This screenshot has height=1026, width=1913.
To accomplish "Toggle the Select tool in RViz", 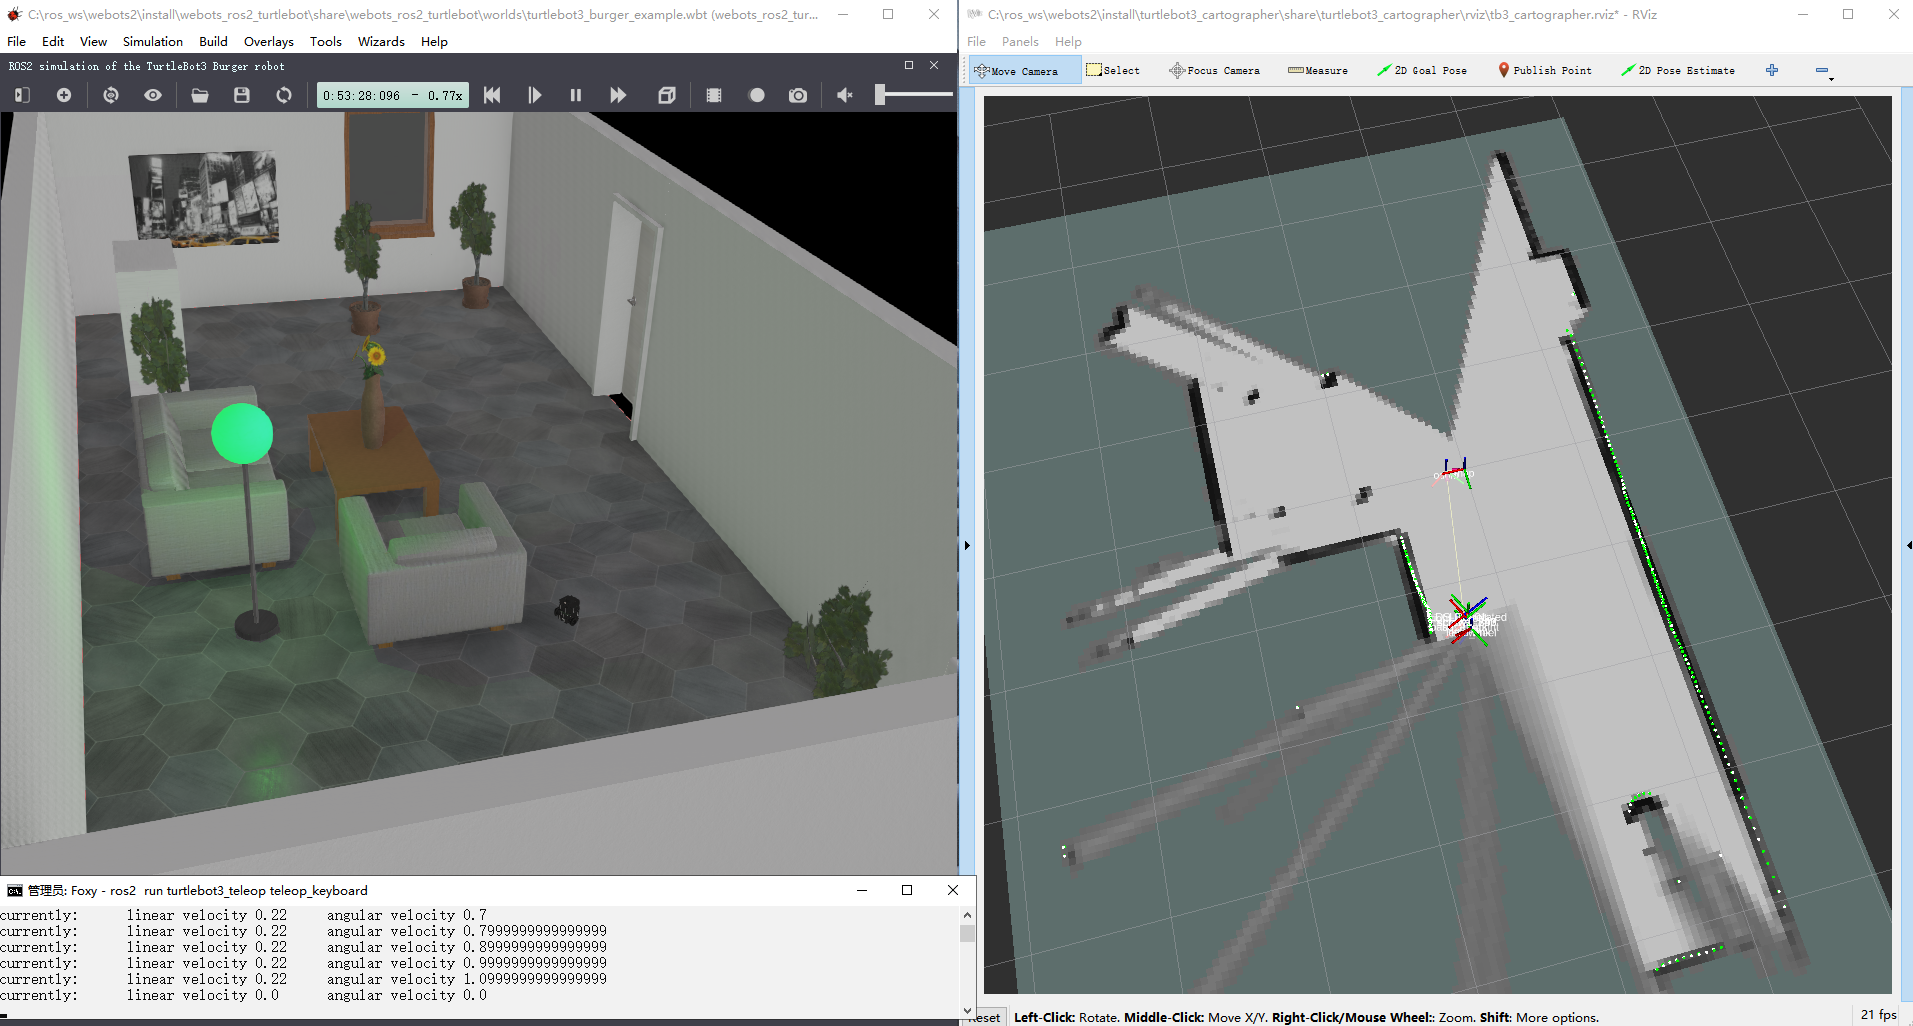I will [1111, 70].
